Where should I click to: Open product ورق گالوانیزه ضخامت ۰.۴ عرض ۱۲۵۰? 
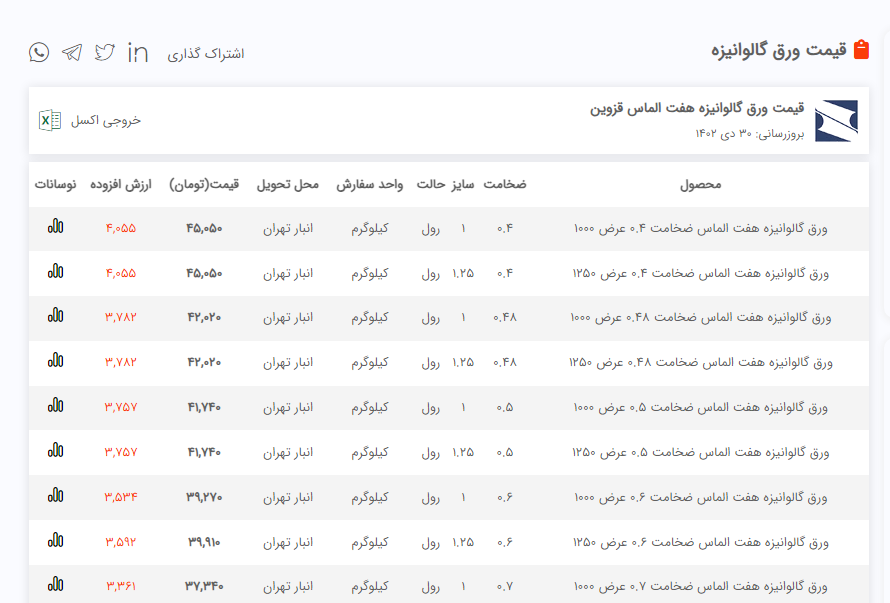pyautogui.click(x=700, y=273)
